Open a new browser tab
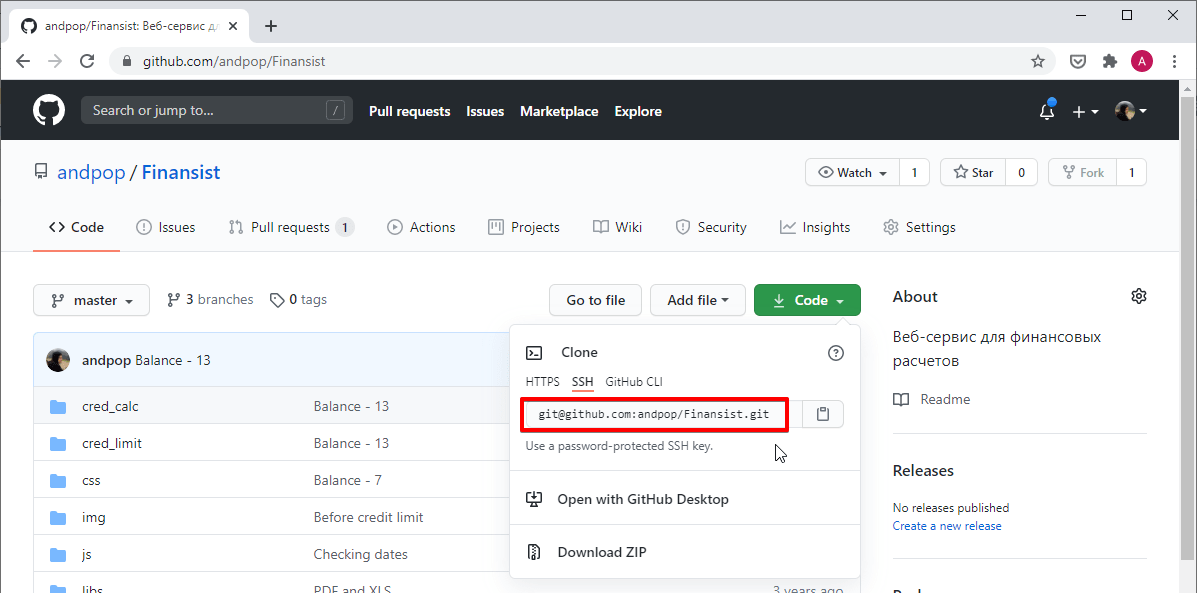Viewport: 1197px width, 593px height. tap(270, 26)
